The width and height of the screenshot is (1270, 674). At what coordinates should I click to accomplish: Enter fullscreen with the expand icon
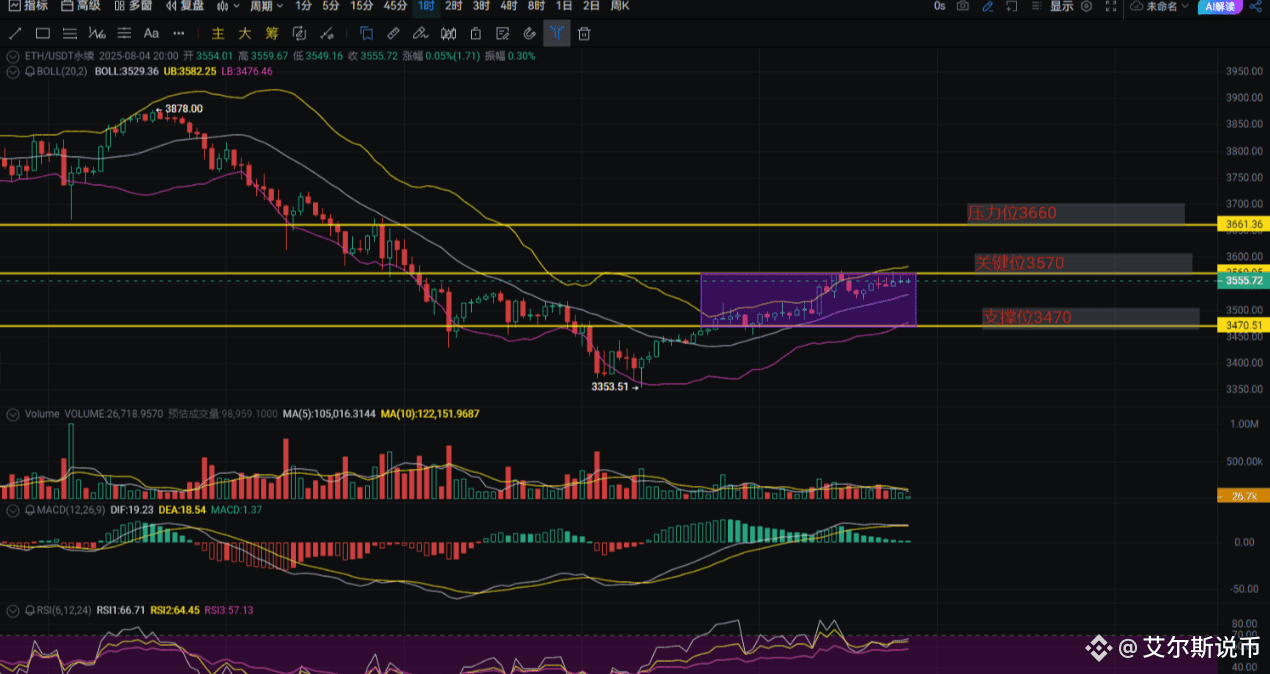pyautogui.click(x=1111, y=6)
